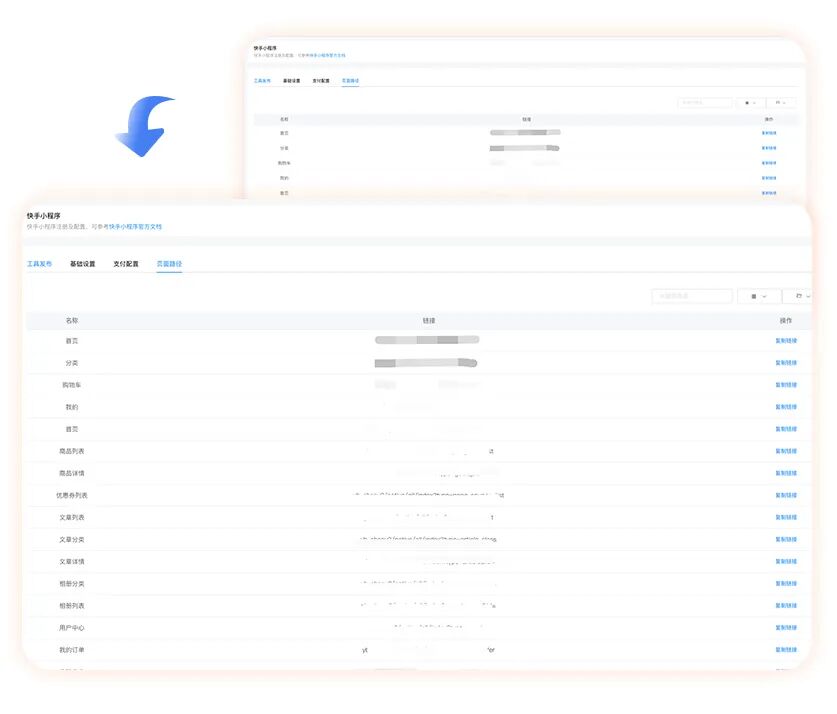Open 支付配置 tab in front window

click(126, 264)
